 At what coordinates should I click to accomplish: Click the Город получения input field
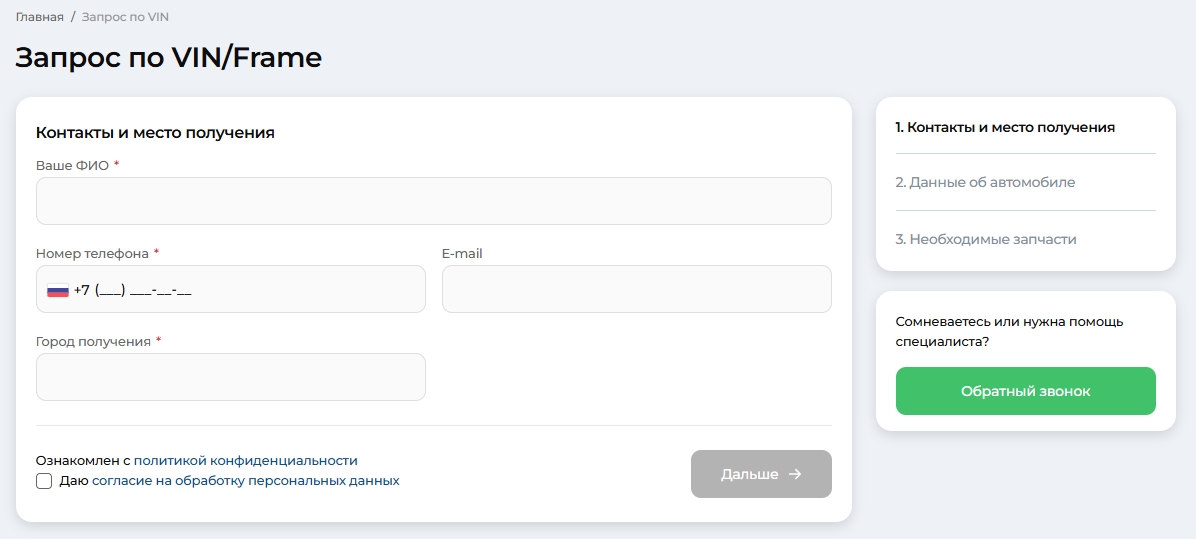point(230,377)
